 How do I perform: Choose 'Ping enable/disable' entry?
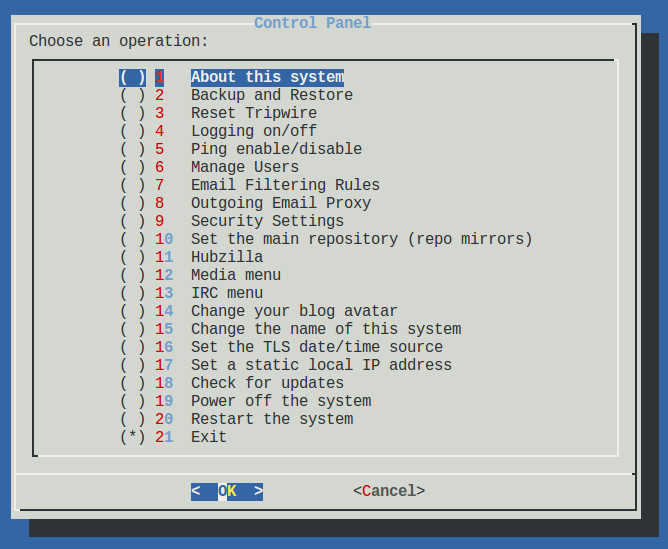[x=276, y=149]
